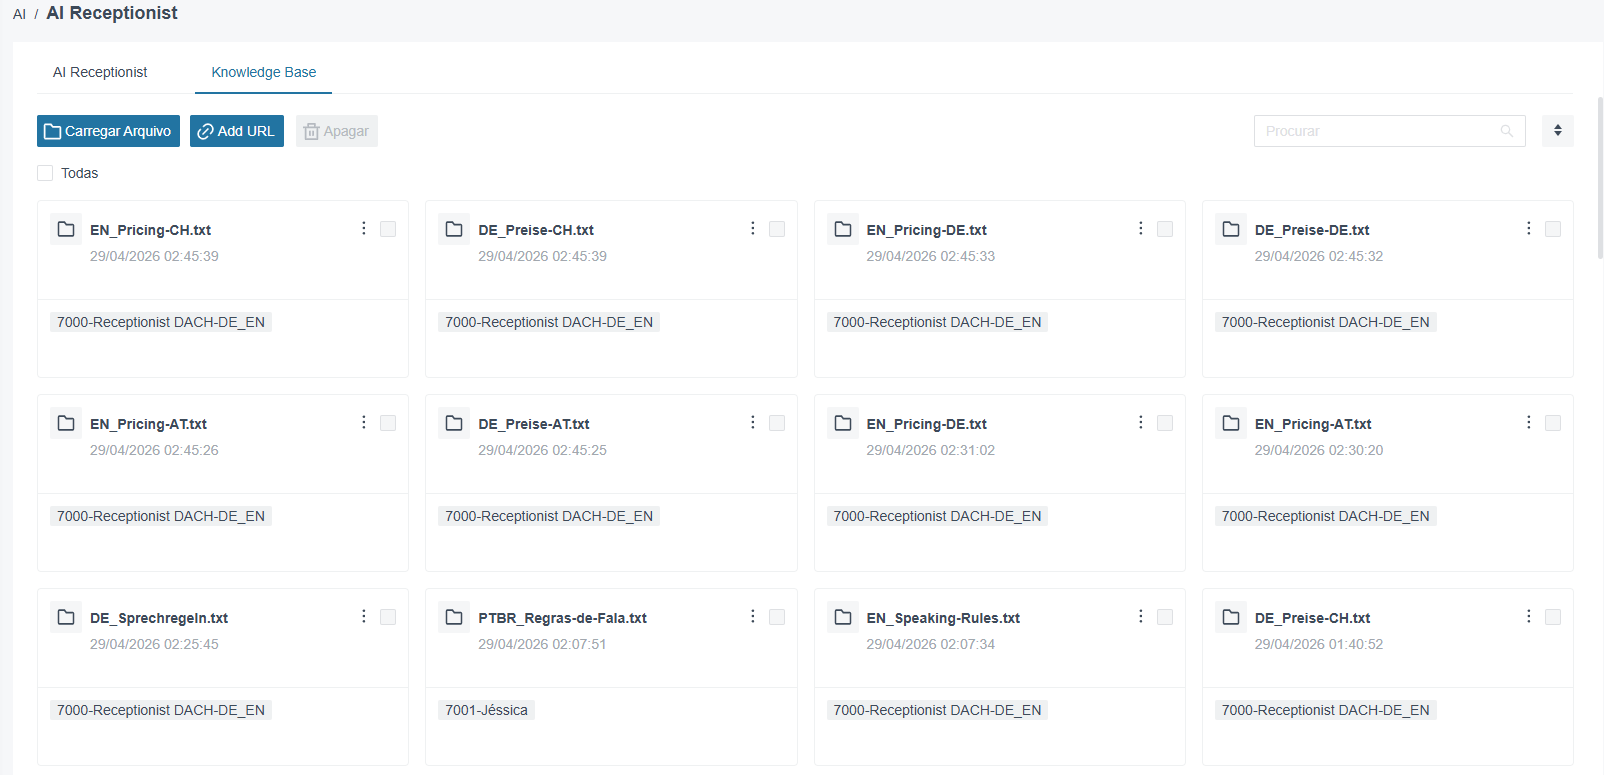Select the DE_Preise-AT.txt card checkbox
Image resolution: width=1604 pixels, height=775 pixels.
(777, 423)
